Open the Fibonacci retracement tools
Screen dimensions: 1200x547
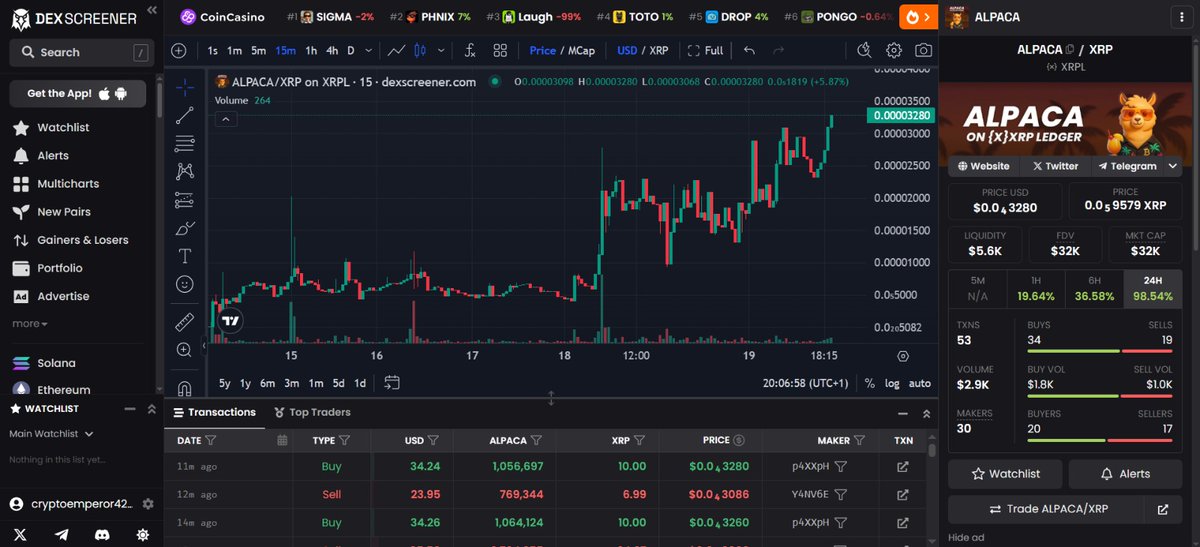click(184, 143)
